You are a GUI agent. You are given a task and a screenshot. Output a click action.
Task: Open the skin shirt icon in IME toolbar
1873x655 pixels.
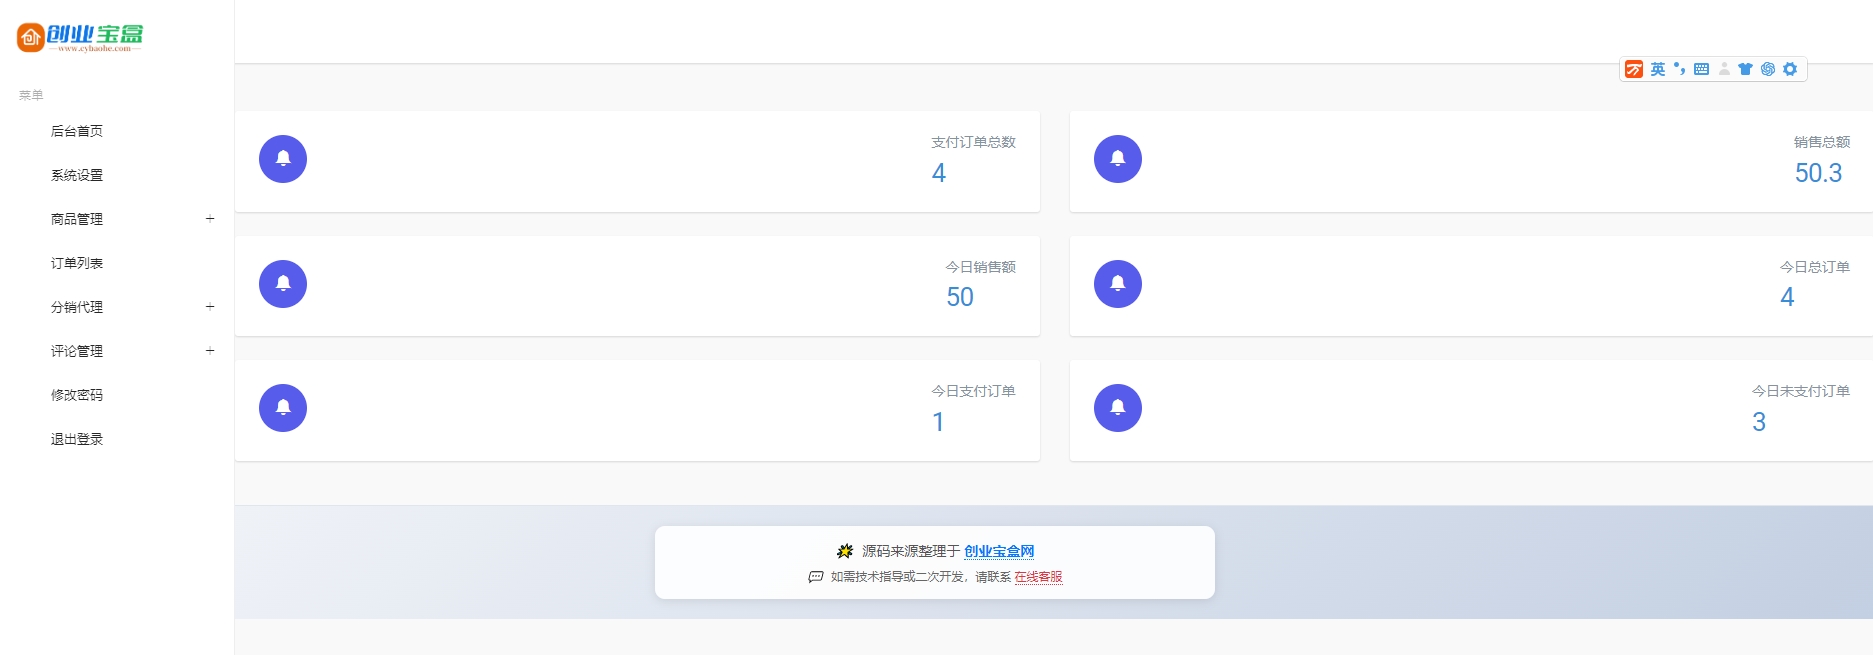coord(1745,69)
